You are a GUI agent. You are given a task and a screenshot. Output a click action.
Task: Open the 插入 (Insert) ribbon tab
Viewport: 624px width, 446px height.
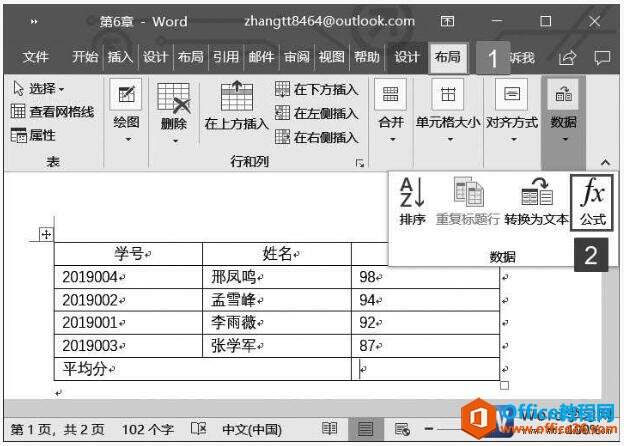pyautogui.click(x=120, y=57)
